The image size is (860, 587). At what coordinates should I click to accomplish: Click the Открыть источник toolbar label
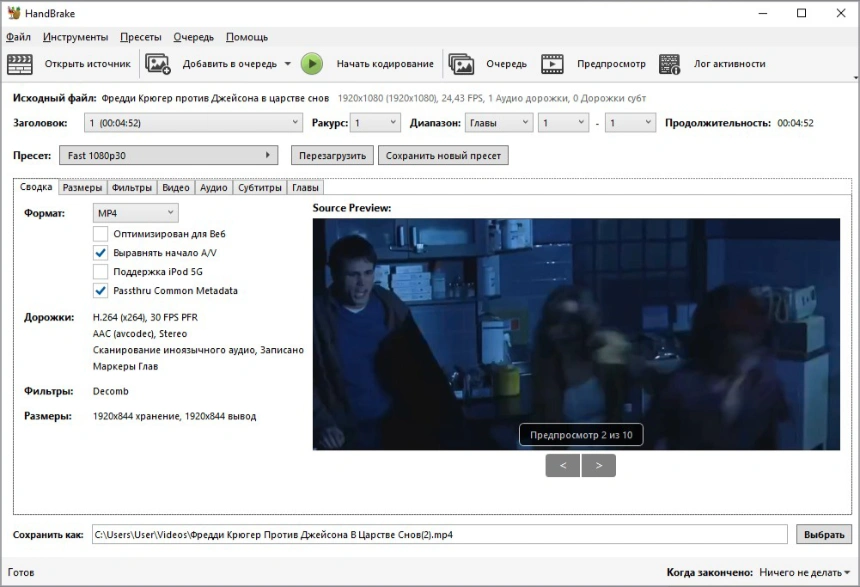click(88, 64)
